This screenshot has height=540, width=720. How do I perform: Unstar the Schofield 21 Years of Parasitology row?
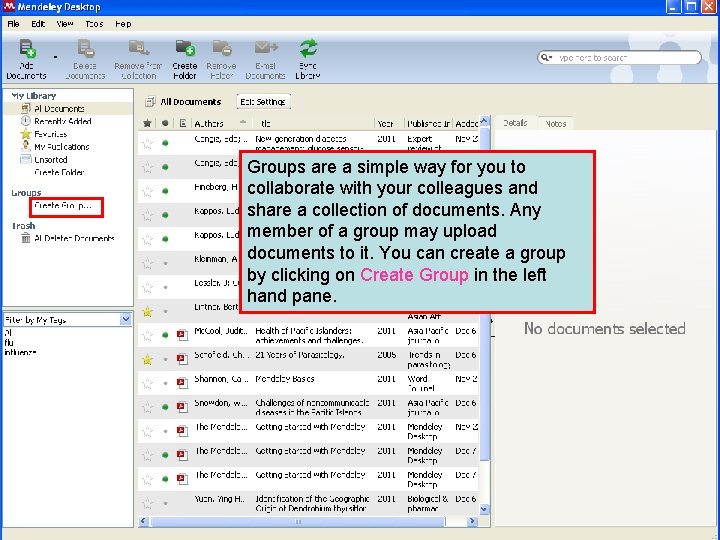tap(147, 359)
